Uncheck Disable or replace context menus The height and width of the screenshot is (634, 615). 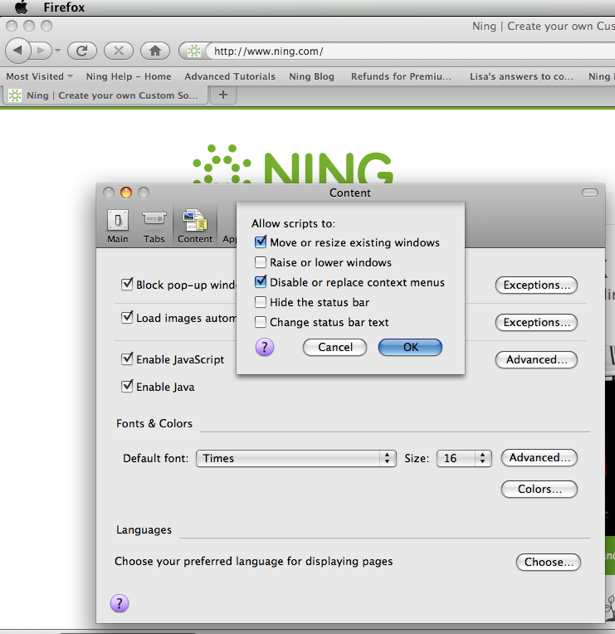coord(261,282)
